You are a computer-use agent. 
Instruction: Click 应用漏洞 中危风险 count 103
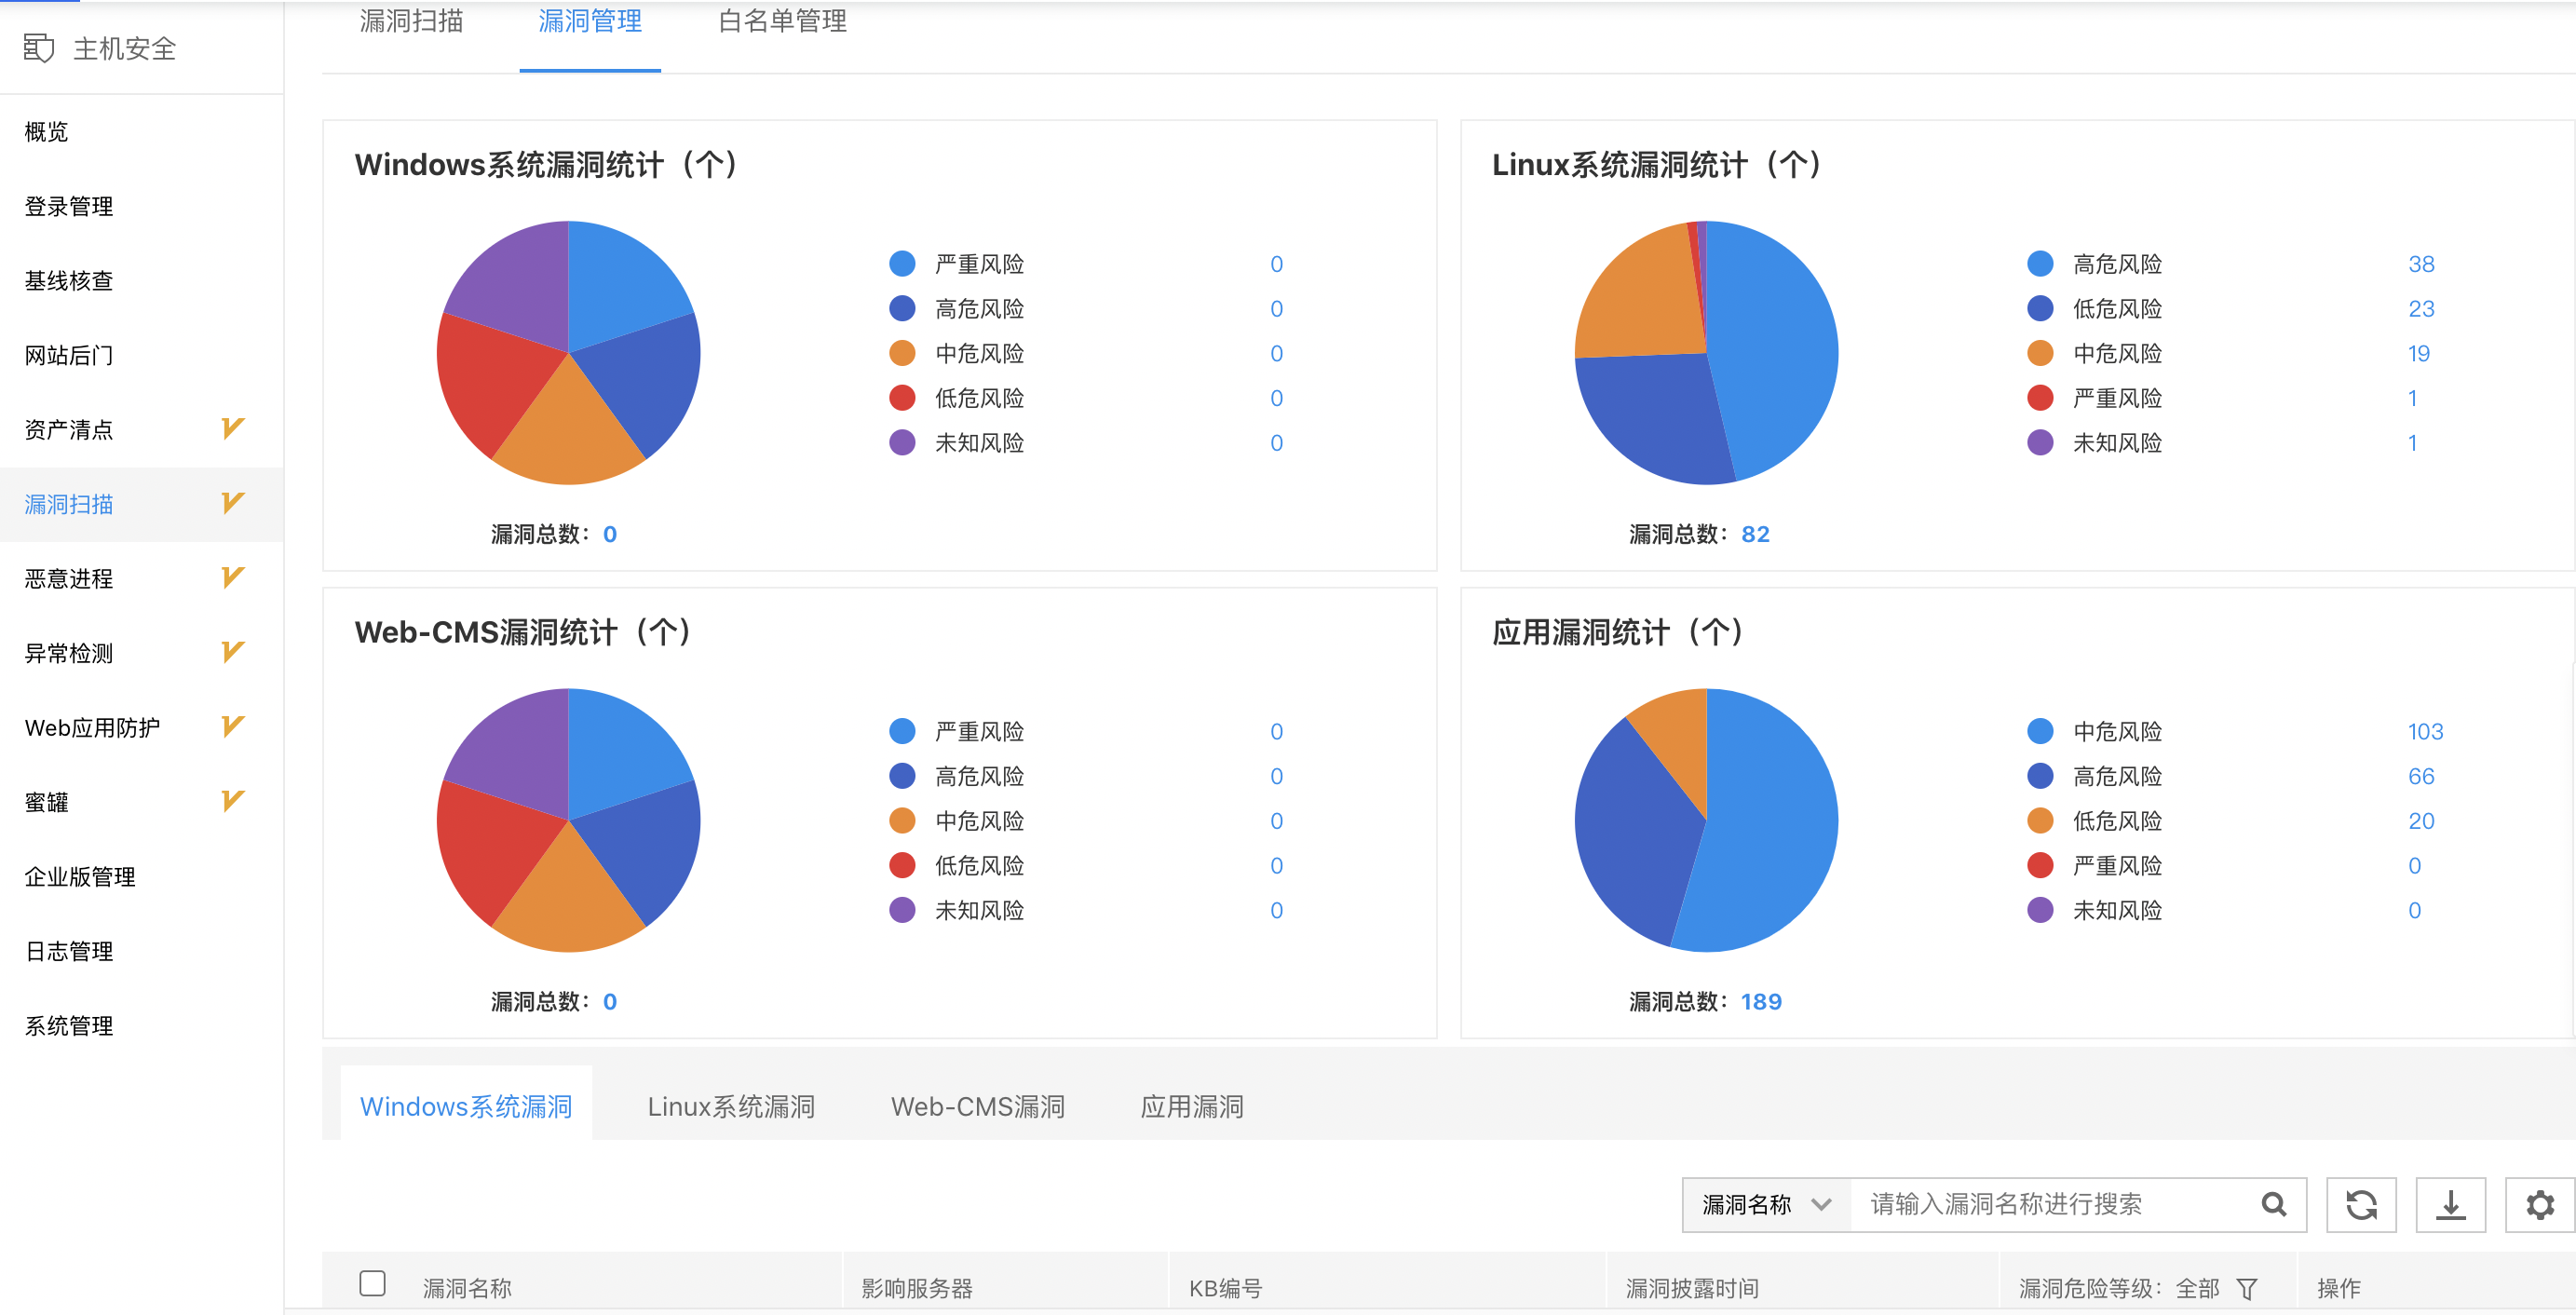(x=2425, y=731)
